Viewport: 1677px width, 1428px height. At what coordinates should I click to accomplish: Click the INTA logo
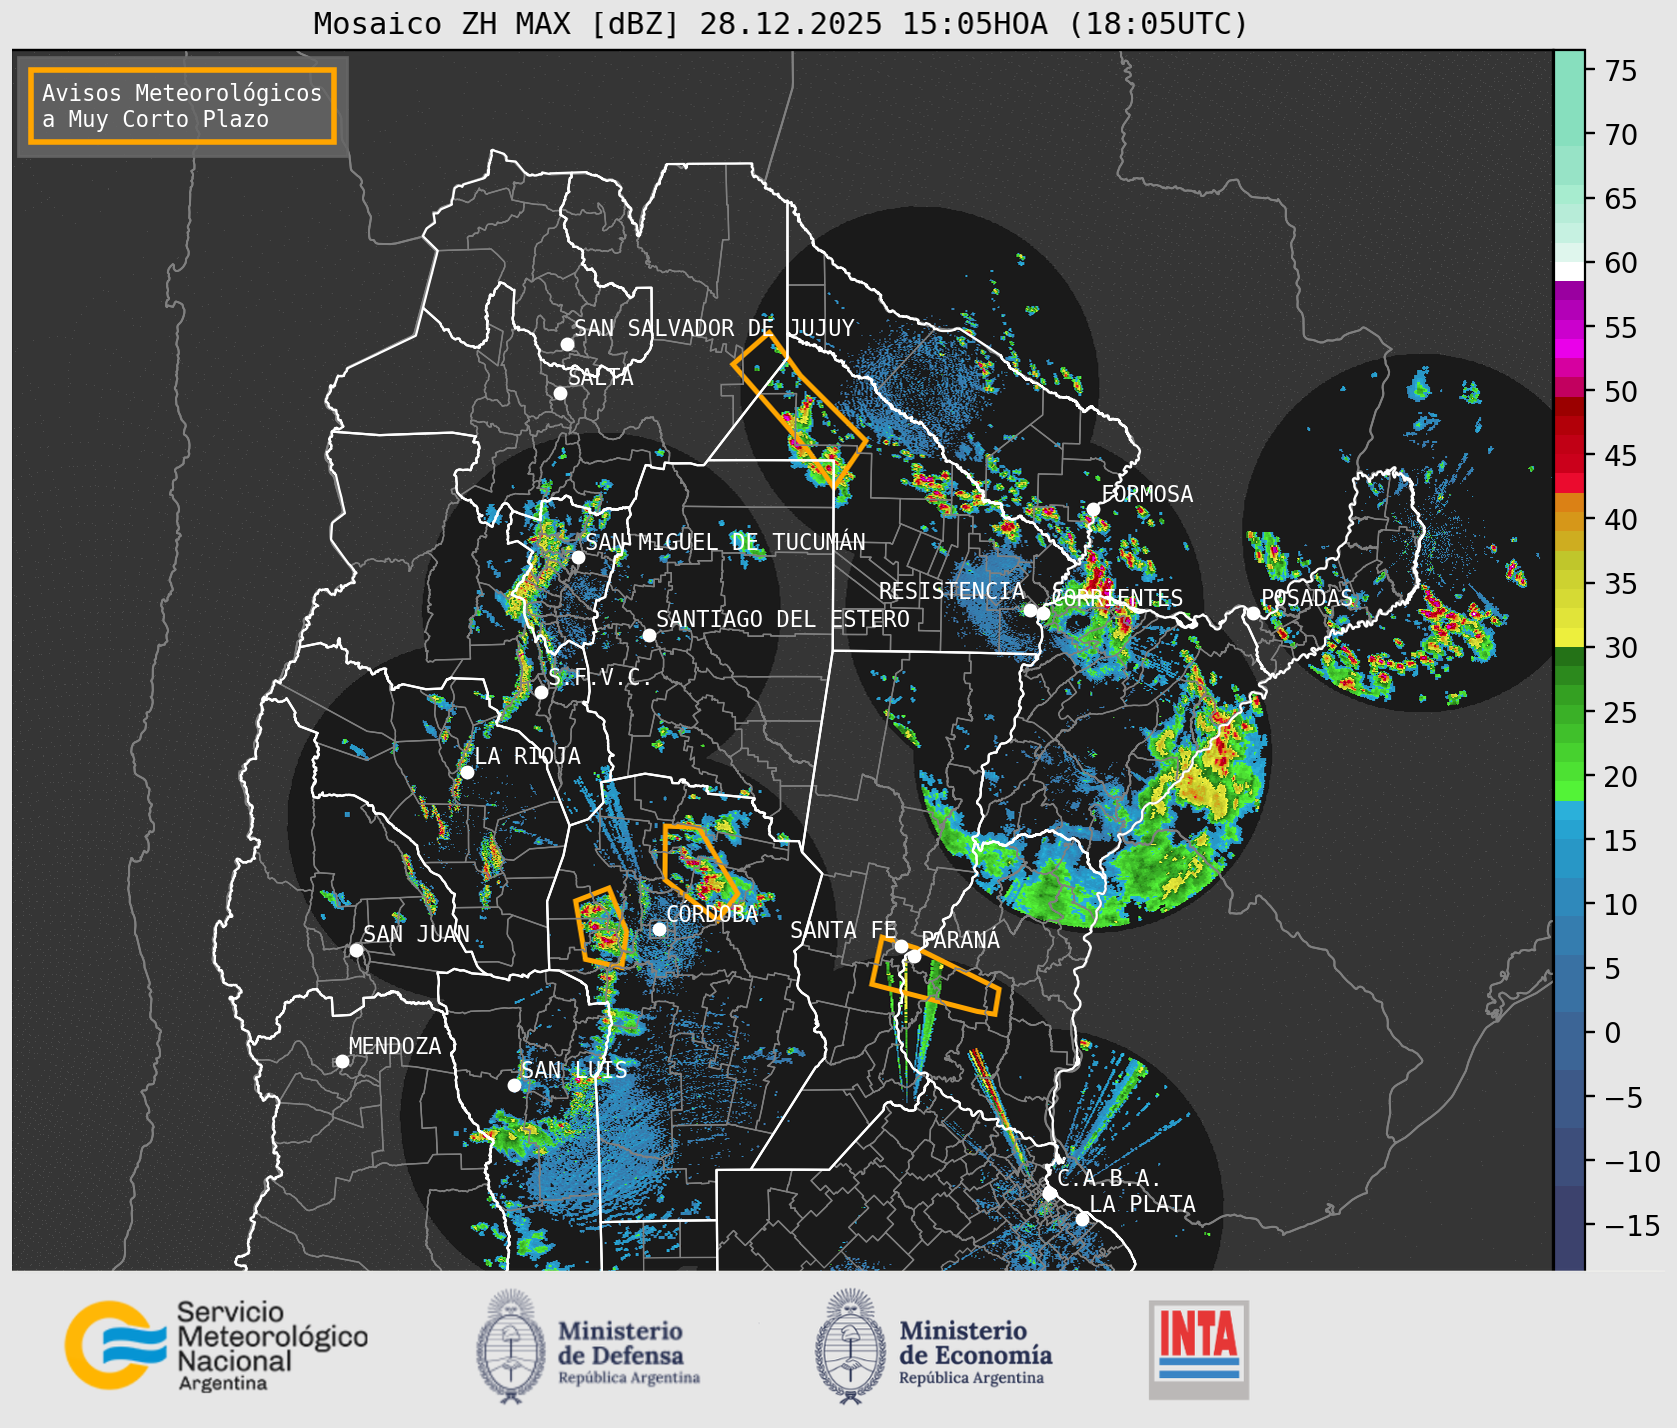(1198, 1349)
